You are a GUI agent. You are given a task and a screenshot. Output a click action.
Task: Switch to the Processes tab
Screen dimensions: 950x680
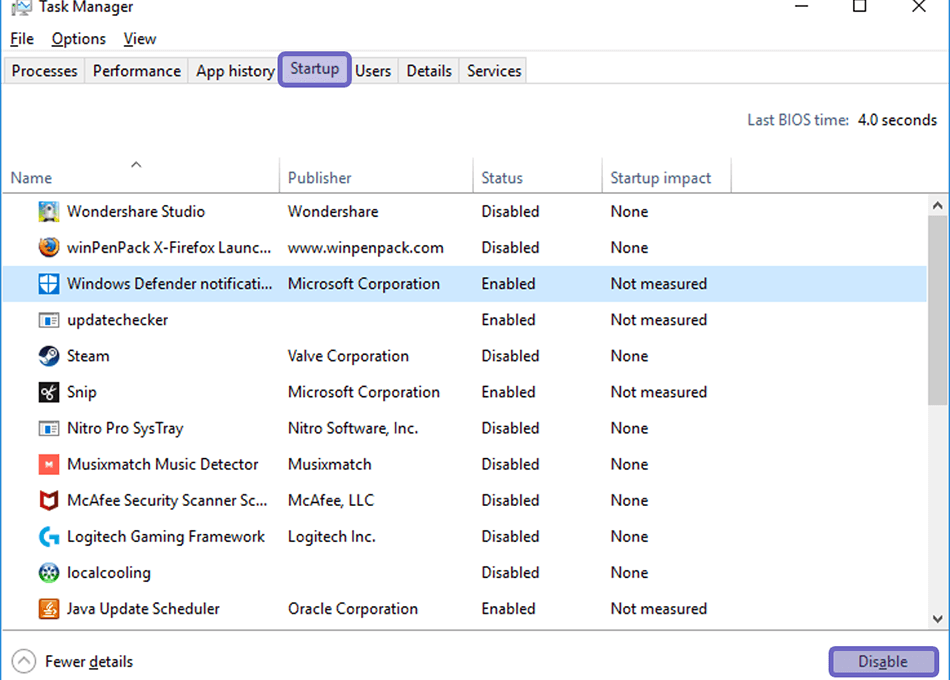pyautogui.click(x=44, y=71)
